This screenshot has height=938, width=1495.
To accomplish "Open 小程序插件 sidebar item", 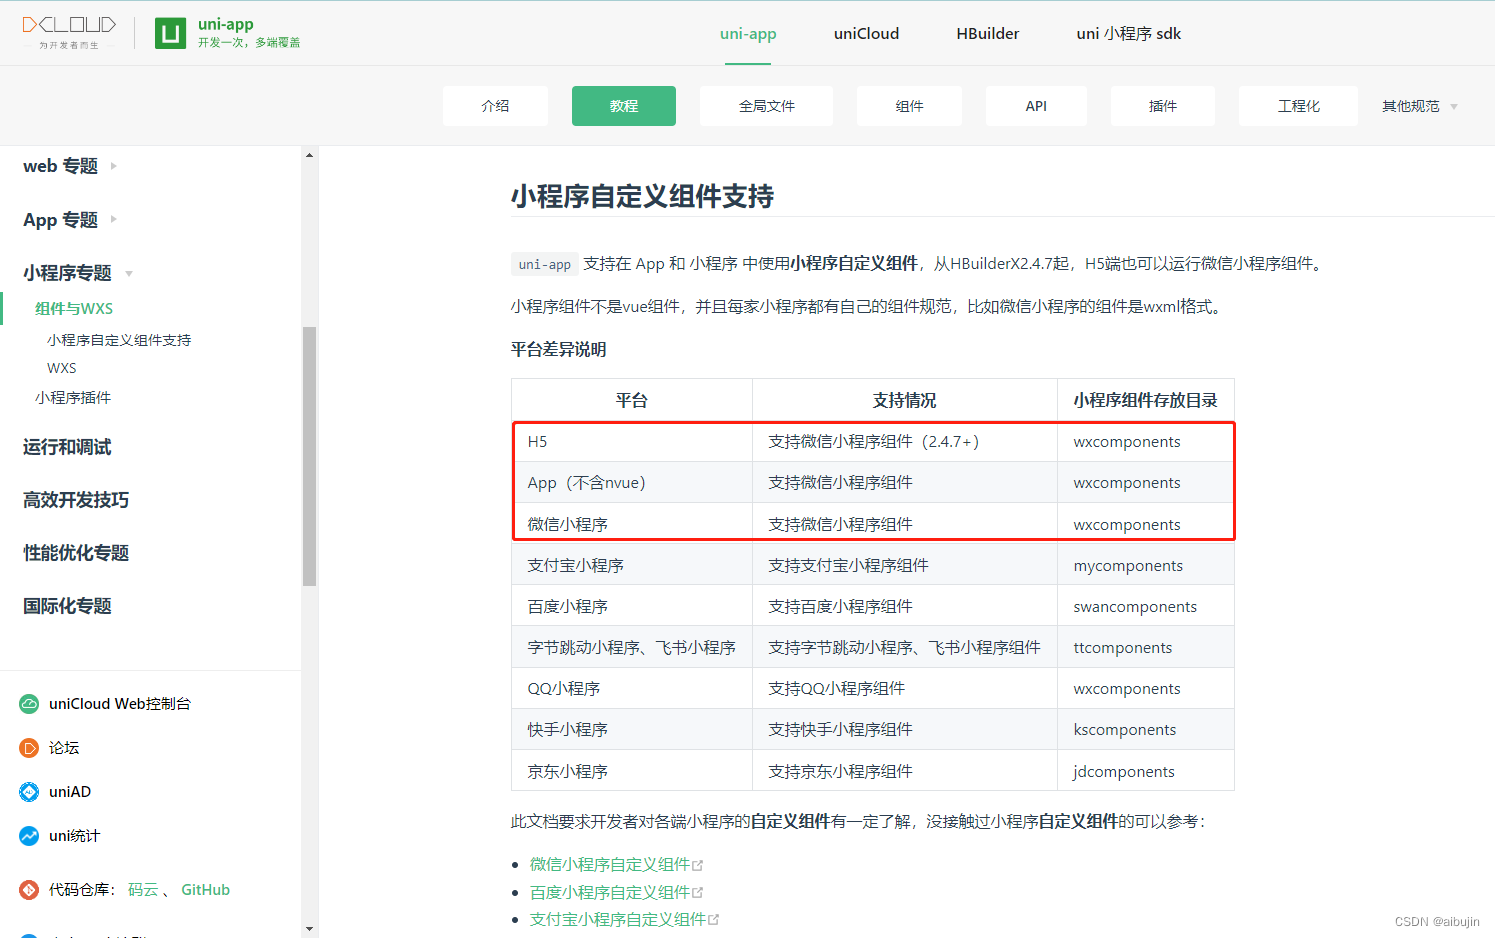I will pos(73,397).
